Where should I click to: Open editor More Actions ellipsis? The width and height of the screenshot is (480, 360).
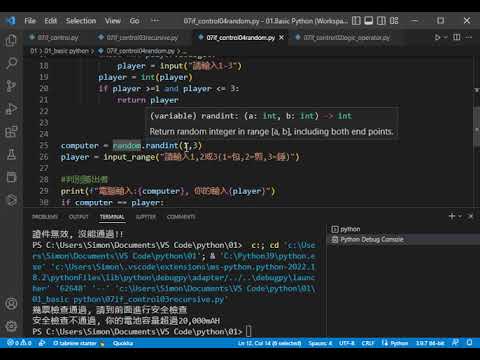tap(469, 37)
